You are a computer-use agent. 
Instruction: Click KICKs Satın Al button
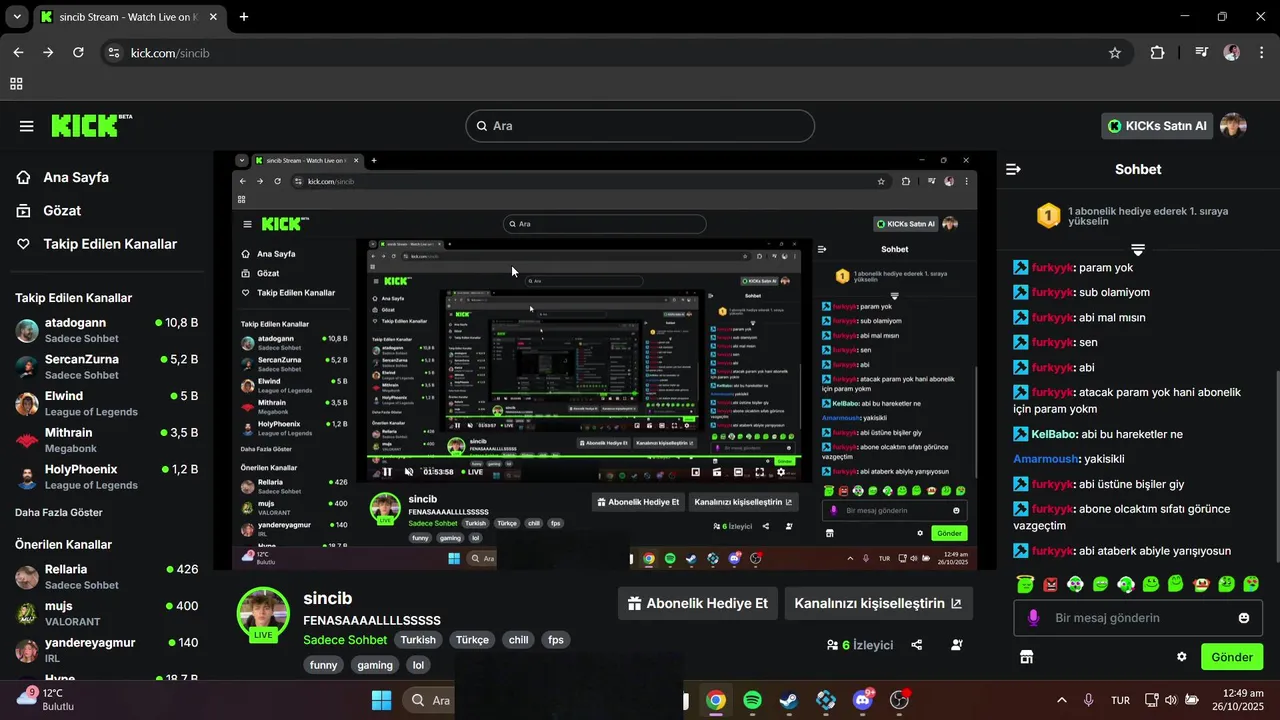tap(1157, 126)
